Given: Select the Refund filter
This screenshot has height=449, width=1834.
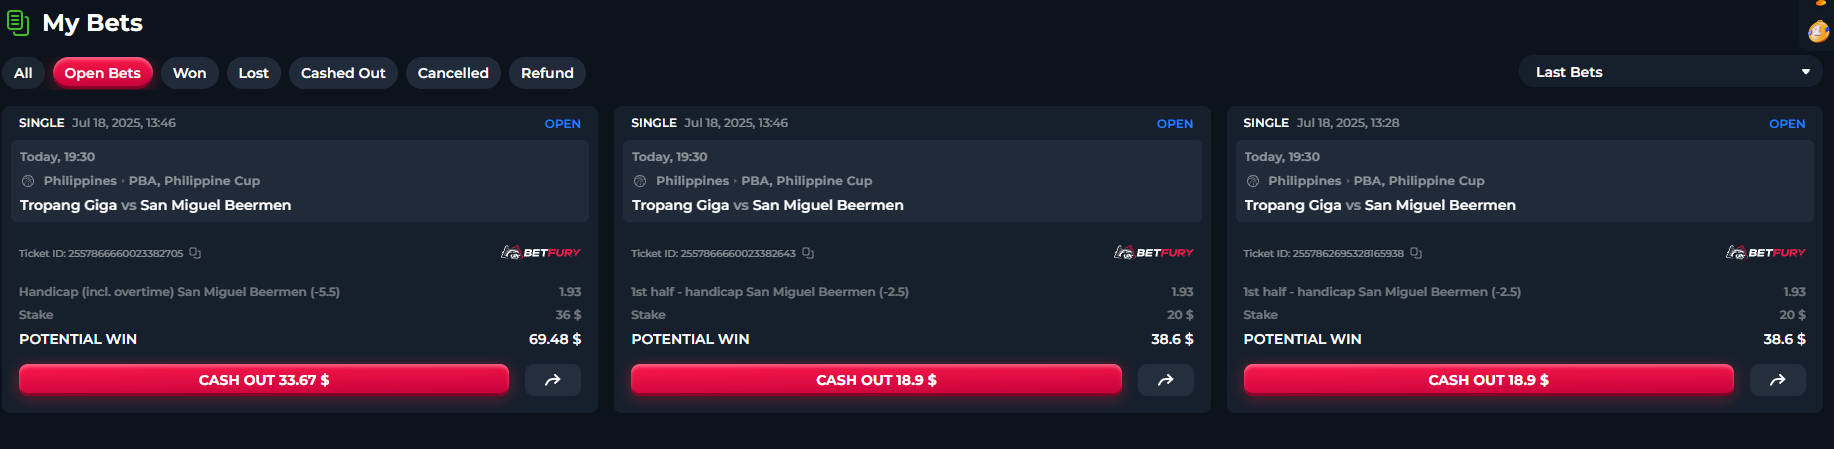Looking at the screenshot, I should coord(547,73).
